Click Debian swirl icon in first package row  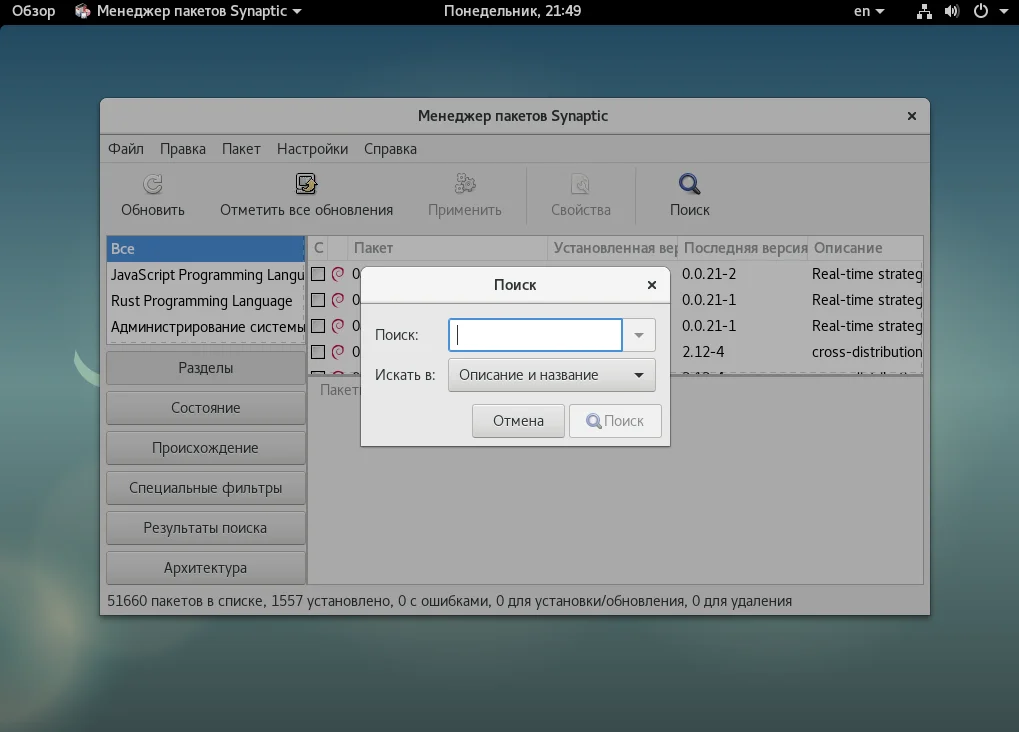338,274
